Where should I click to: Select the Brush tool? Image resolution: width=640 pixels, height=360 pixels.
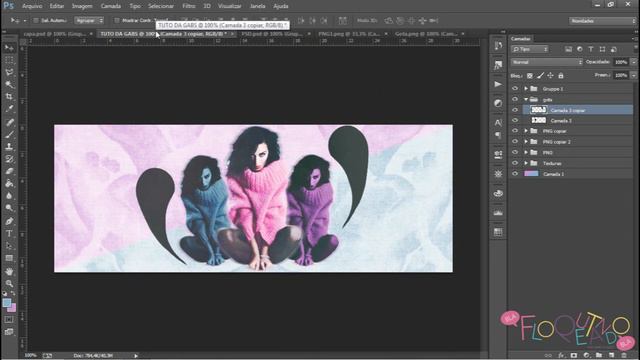[x=9, y=134]
